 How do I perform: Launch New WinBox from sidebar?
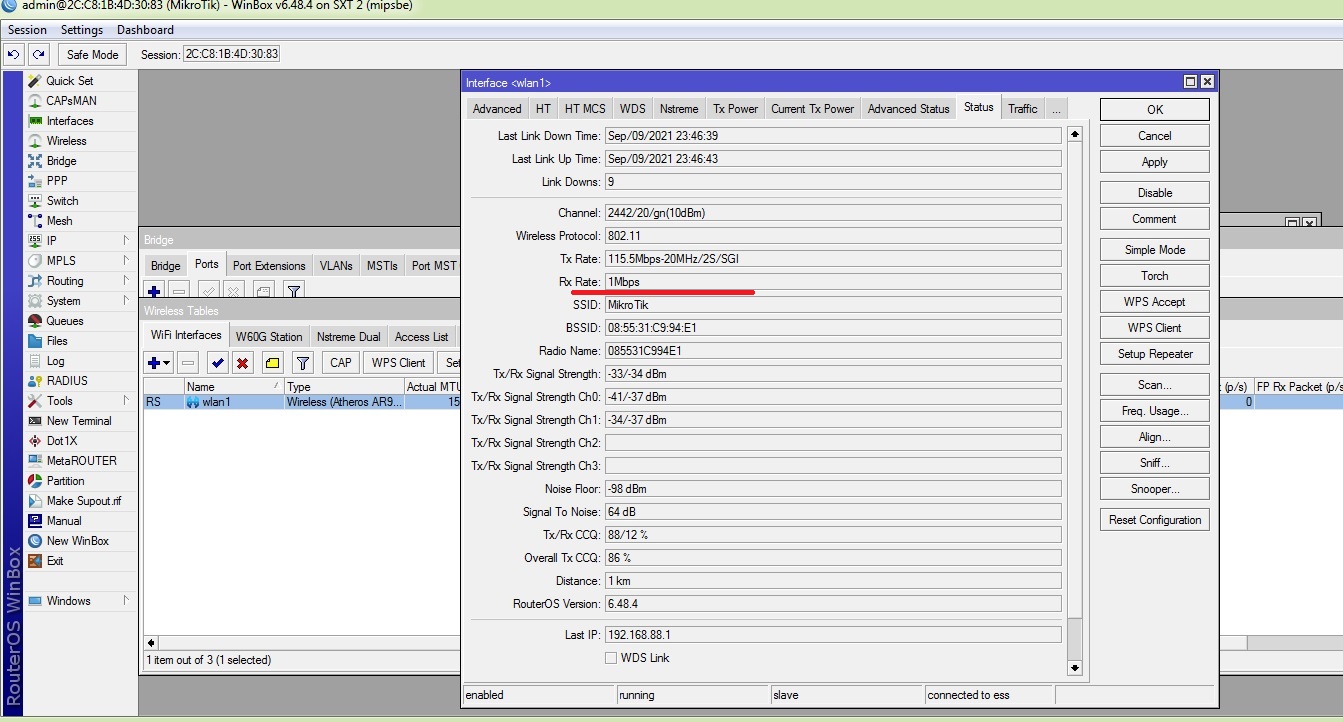77,541
